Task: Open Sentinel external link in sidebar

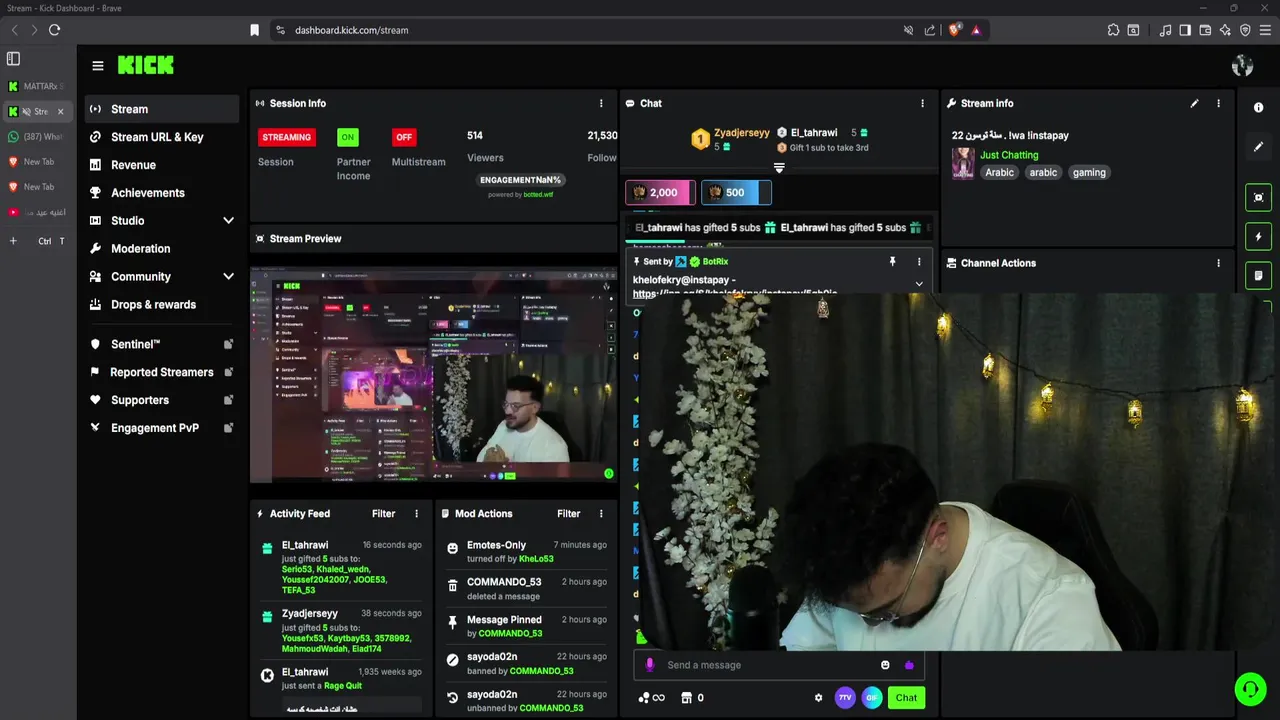Action: pos(161,344)
